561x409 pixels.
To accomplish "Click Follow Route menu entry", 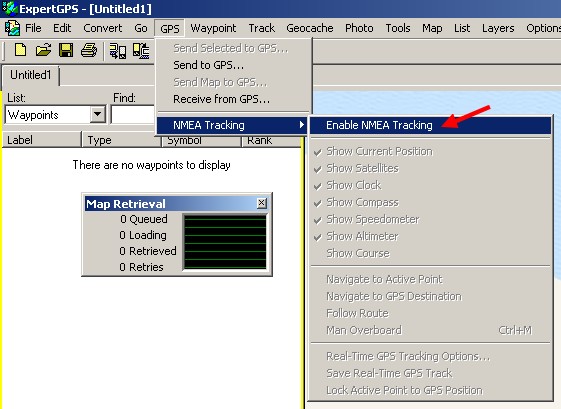I will point(430,313).
